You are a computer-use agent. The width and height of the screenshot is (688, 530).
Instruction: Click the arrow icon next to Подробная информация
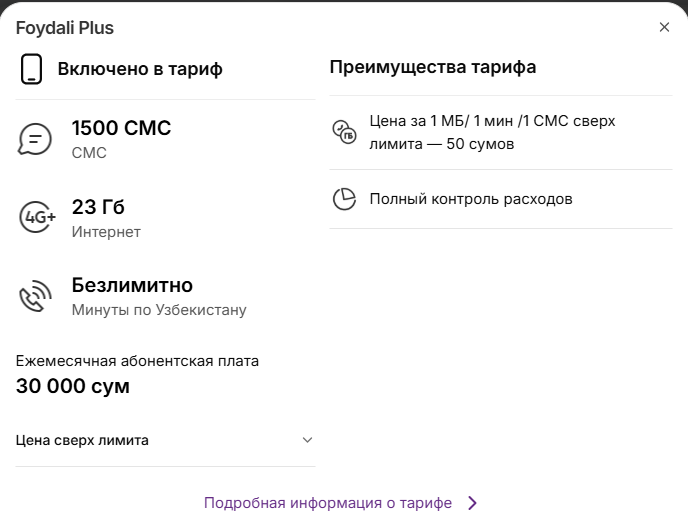(x=473, y=503)
